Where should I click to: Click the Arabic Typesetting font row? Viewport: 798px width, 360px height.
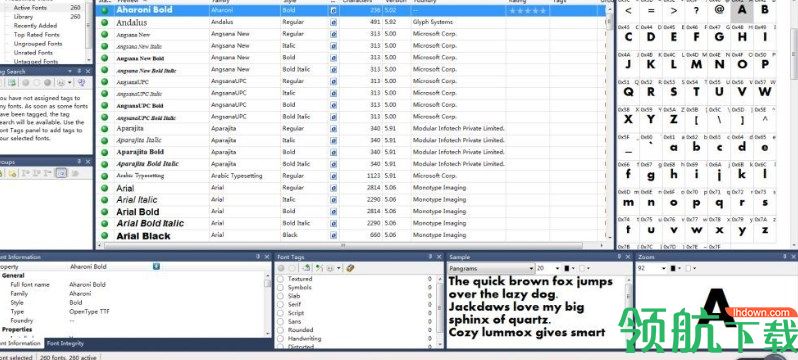coord(353,176)
